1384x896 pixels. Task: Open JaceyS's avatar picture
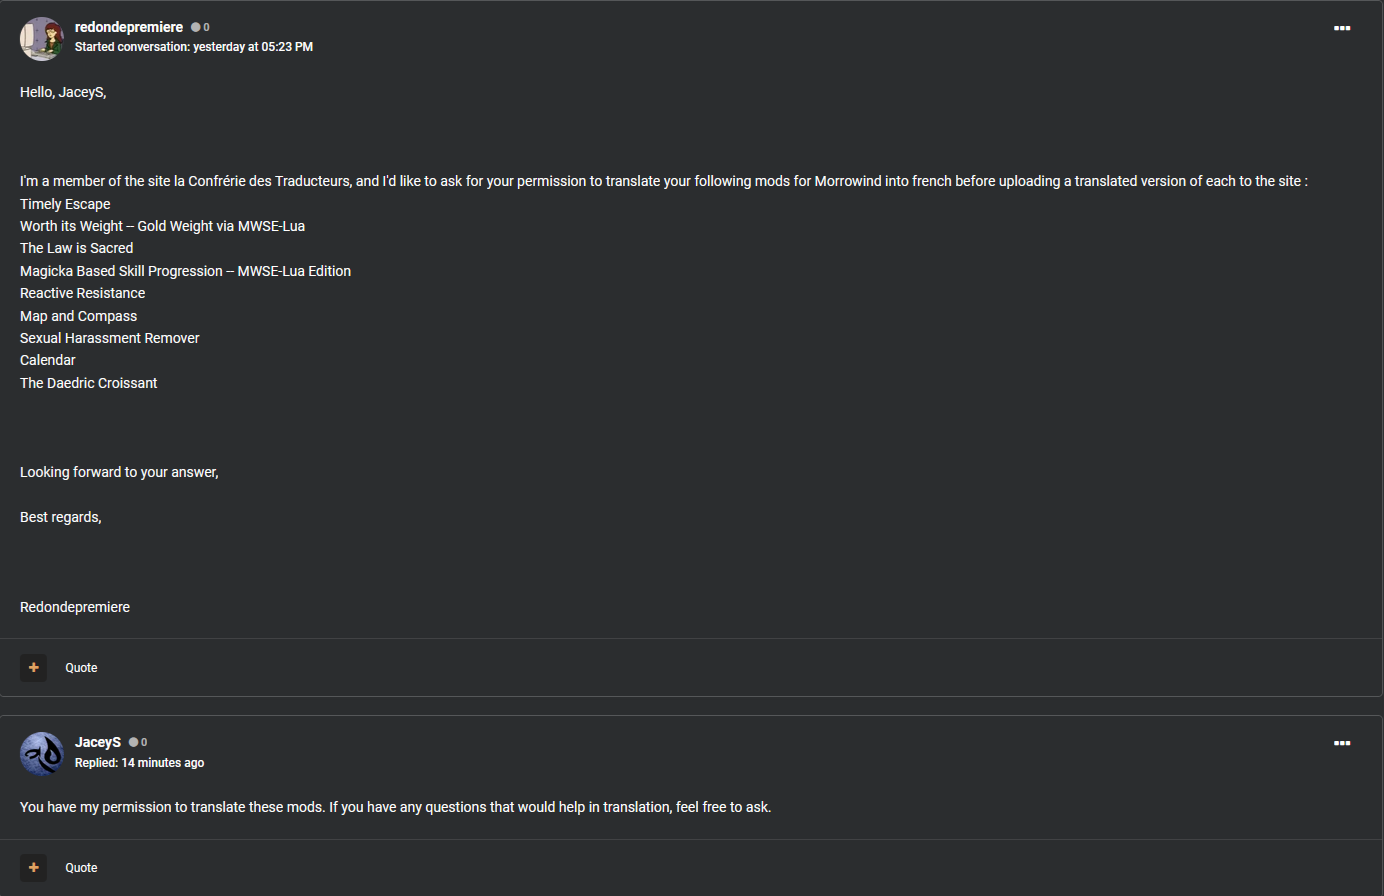[42, 754]
